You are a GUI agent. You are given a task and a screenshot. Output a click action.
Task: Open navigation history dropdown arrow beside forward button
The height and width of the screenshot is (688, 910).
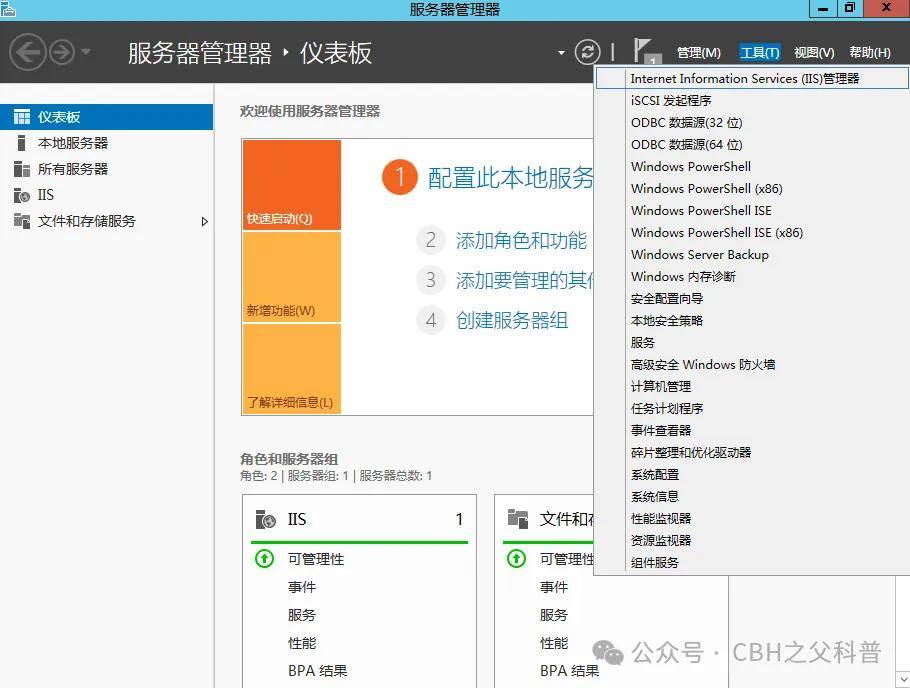(86, 52)
